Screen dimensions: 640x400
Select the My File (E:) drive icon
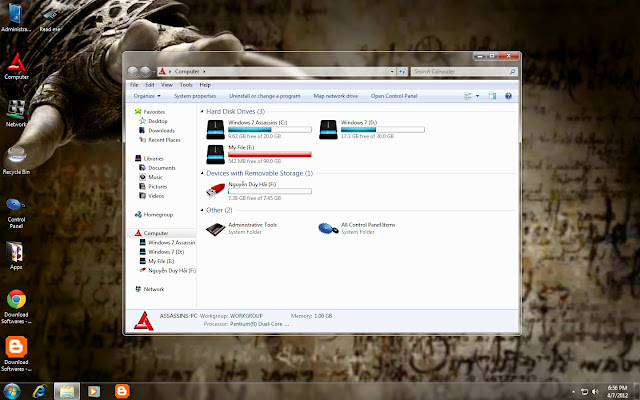click(215, 154)
